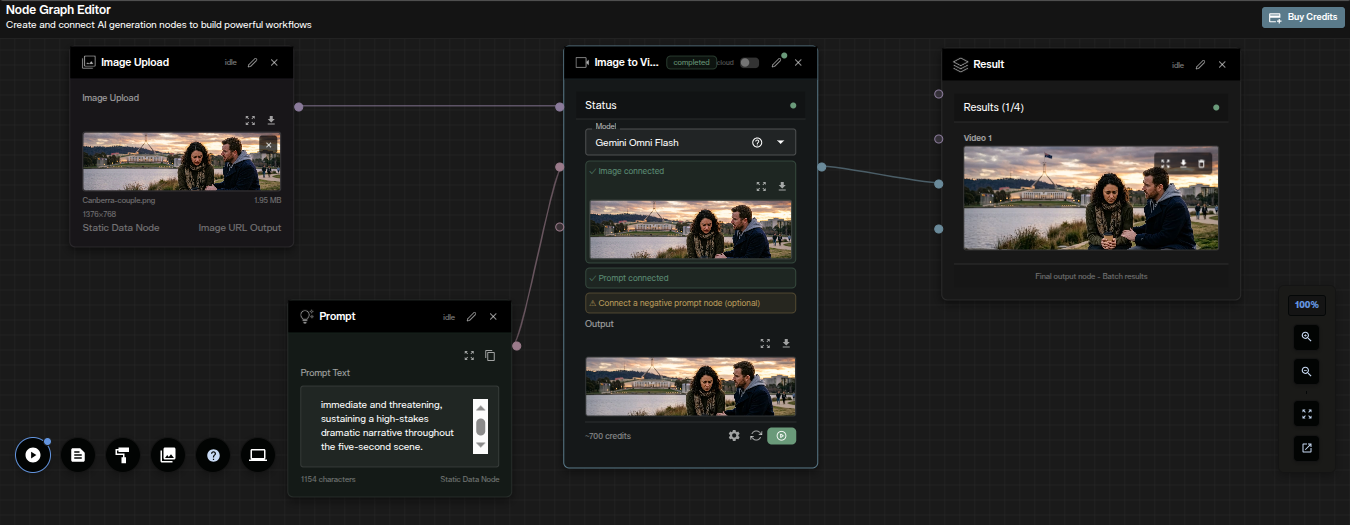Open the document templates toolbar icon
This screenshot has height=525, width=1350.
coord(78,455)
